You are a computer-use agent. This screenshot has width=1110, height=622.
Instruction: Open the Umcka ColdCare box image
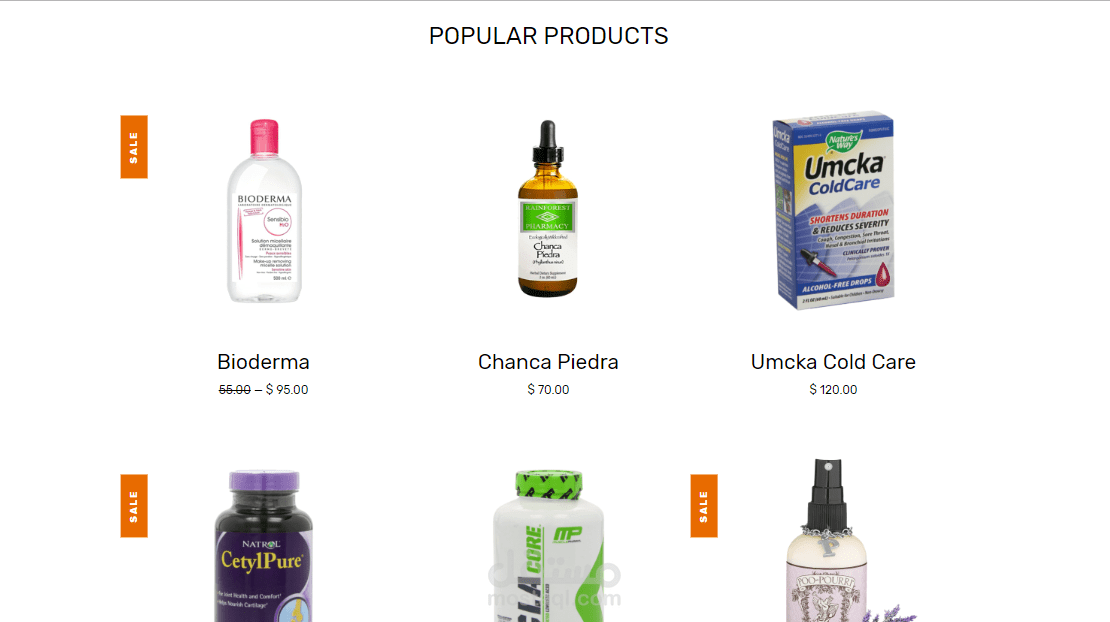[x=833, y=210]
